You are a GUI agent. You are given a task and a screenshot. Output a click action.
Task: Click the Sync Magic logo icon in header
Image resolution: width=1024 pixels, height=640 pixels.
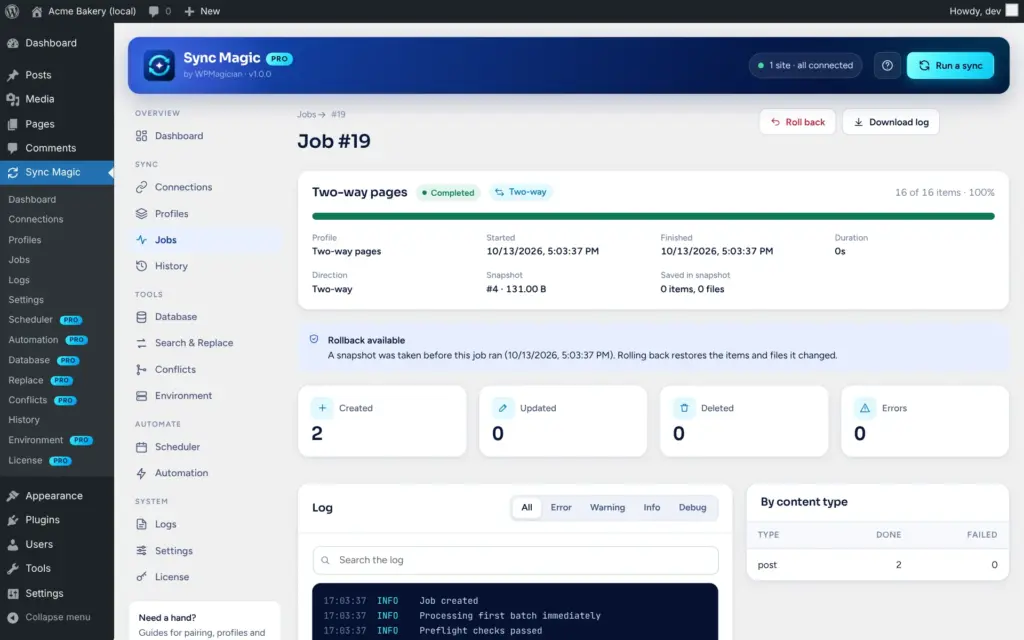click(x=159, y=65)
